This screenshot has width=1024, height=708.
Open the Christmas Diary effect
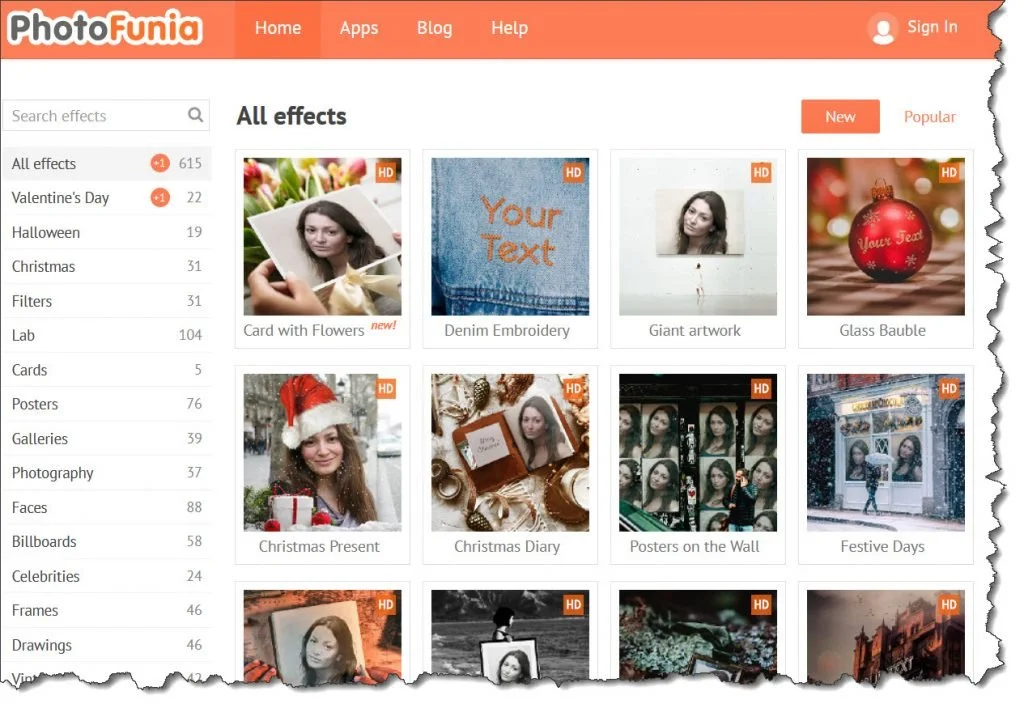[x=510, y=452]
